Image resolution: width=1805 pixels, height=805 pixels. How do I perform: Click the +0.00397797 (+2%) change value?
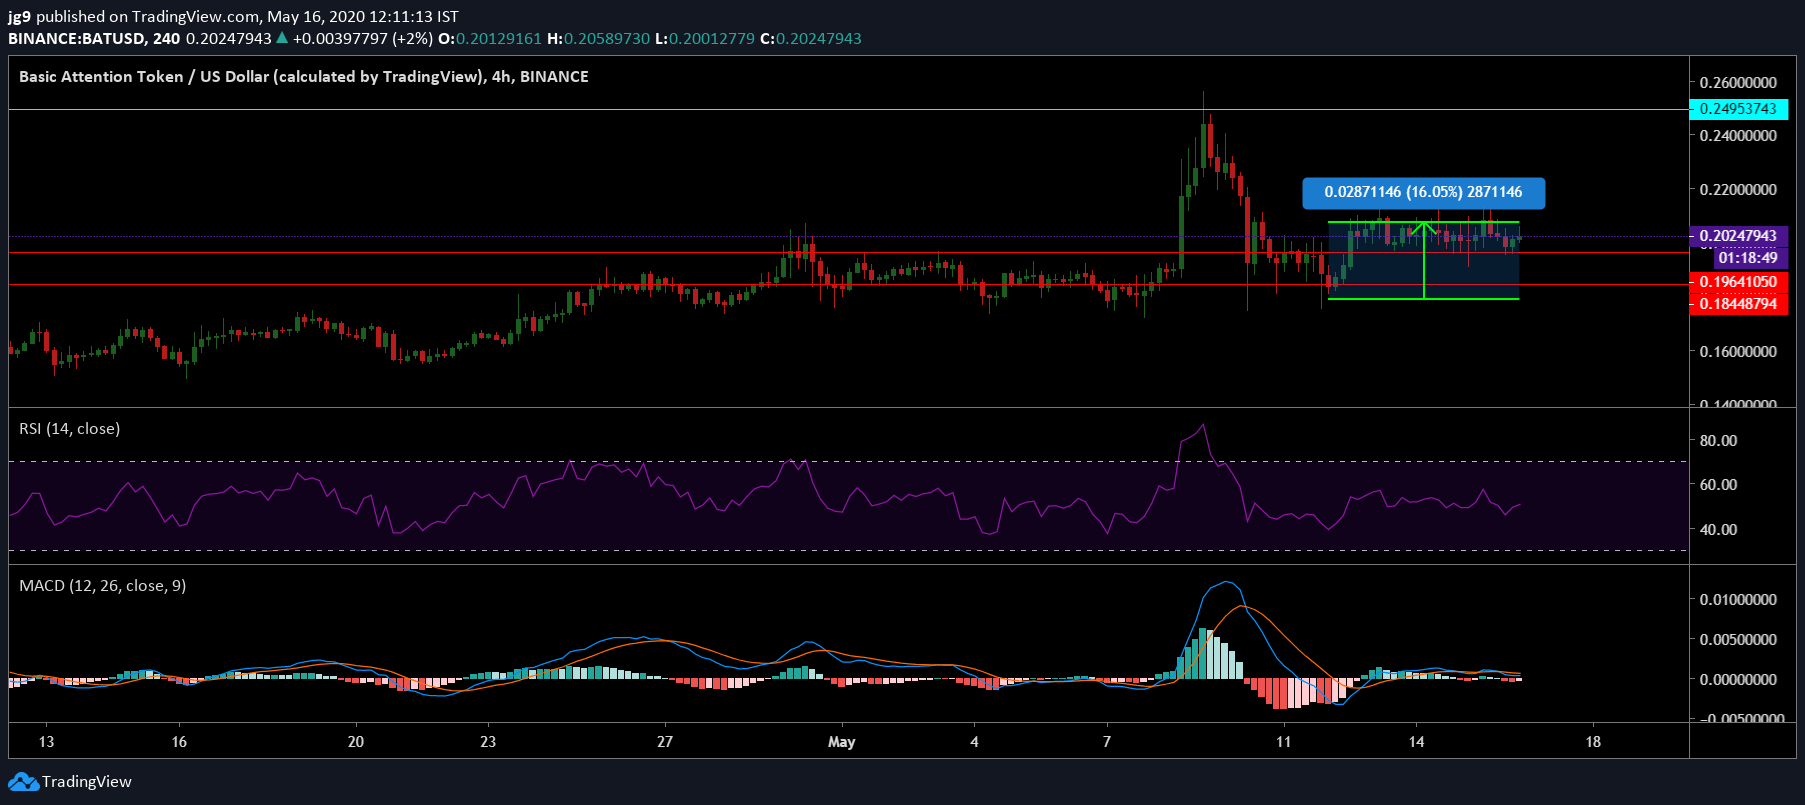point(363,38)
